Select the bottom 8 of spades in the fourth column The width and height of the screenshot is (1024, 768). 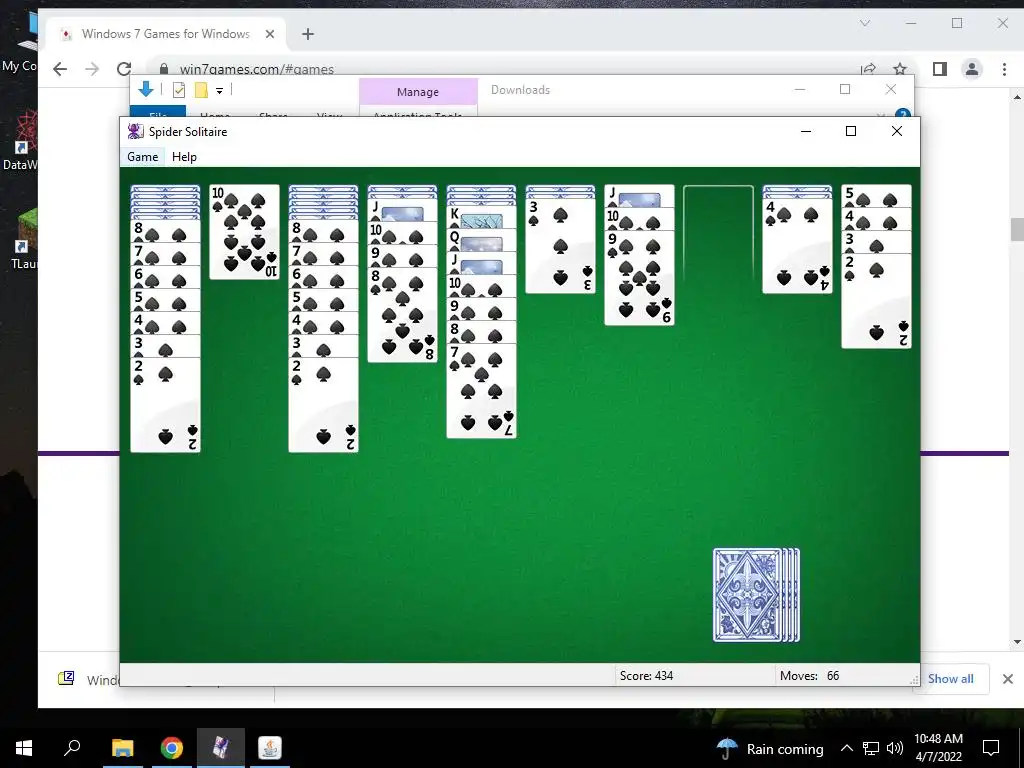402,315
